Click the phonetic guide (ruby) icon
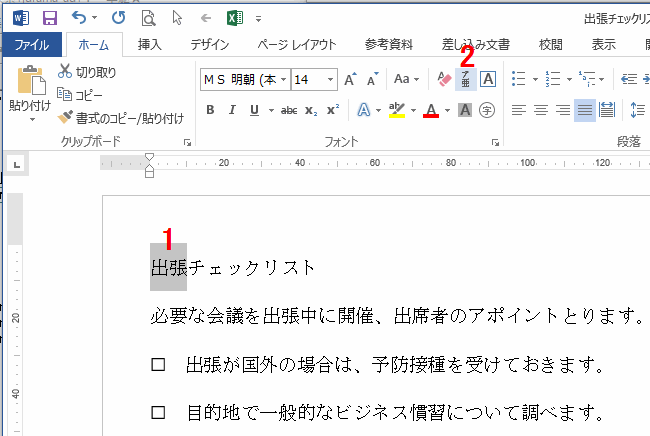650x436 pixels. (466, 79)
